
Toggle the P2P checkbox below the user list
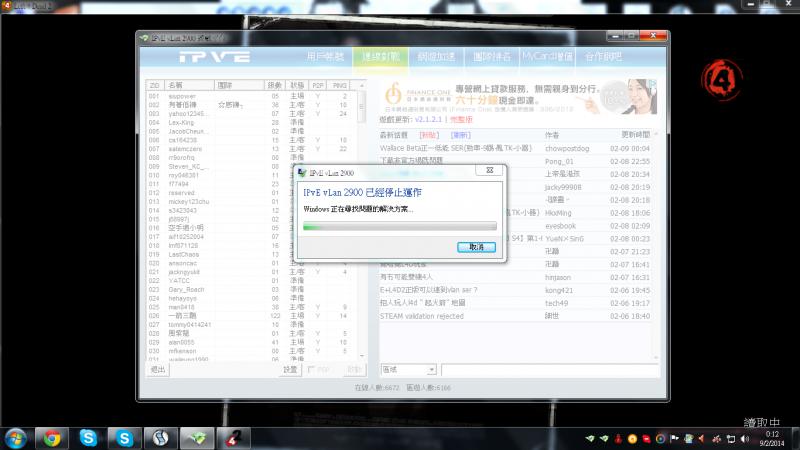[x=311, y=369]
